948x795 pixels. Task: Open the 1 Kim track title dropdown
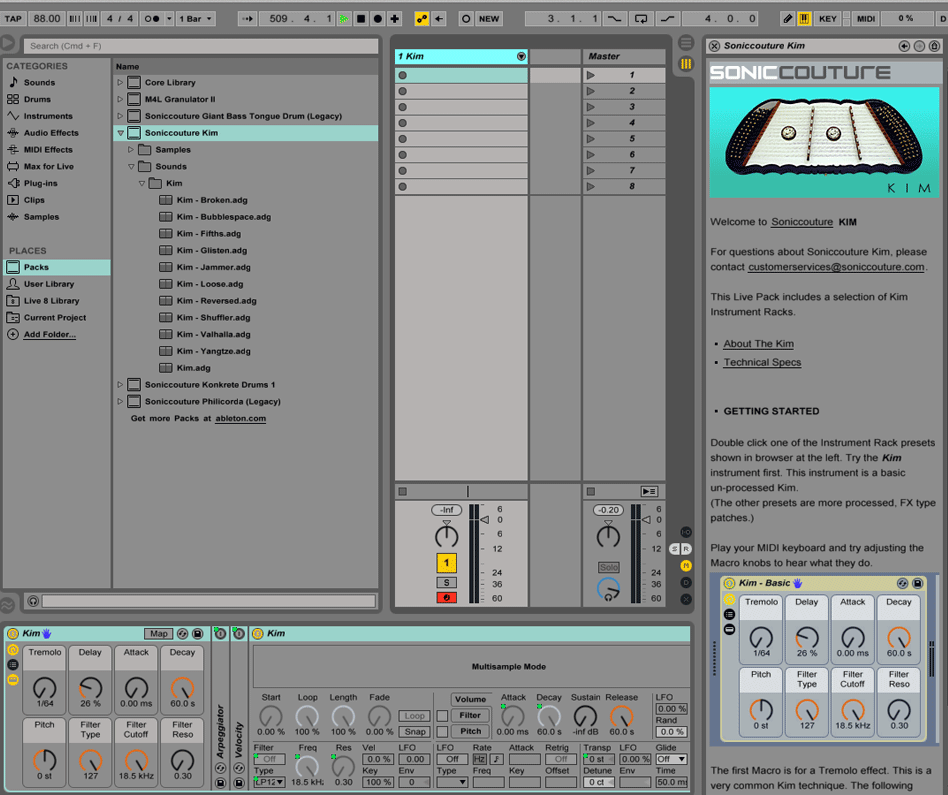tap(521, 57)
